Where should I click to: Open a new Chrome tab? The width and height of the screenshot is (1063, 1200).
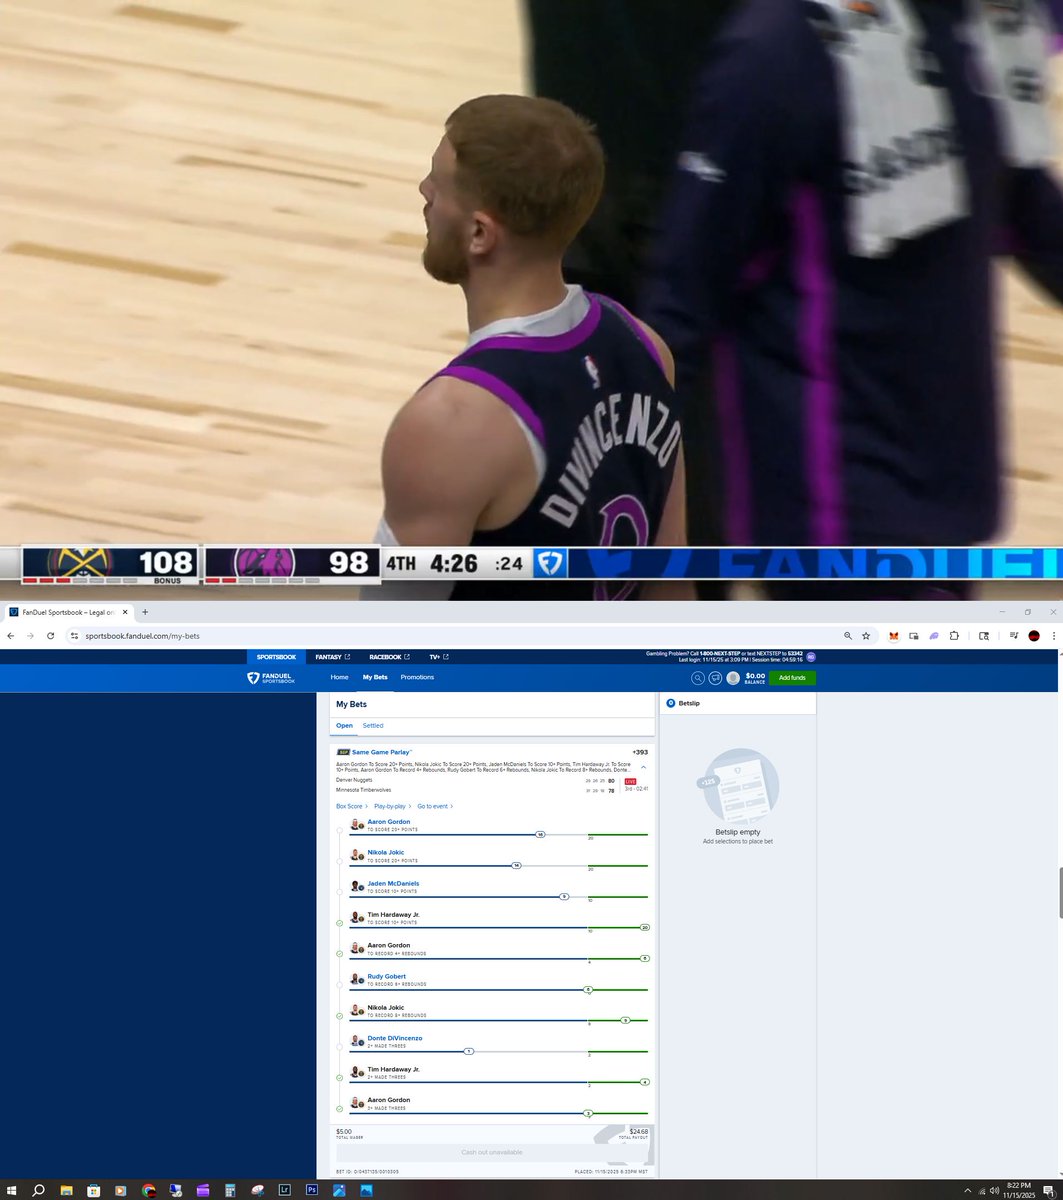pos(145,612)
